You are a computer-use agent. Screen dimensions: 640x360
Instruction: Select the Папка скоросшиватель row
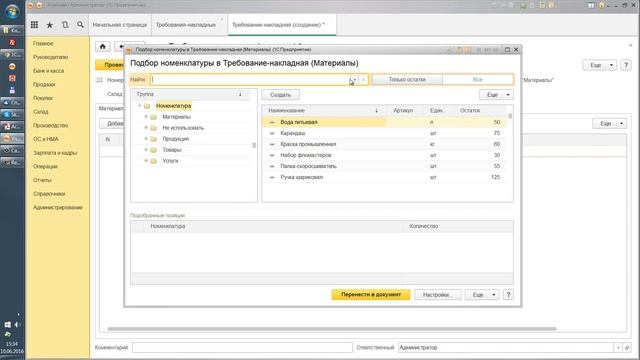384,167
